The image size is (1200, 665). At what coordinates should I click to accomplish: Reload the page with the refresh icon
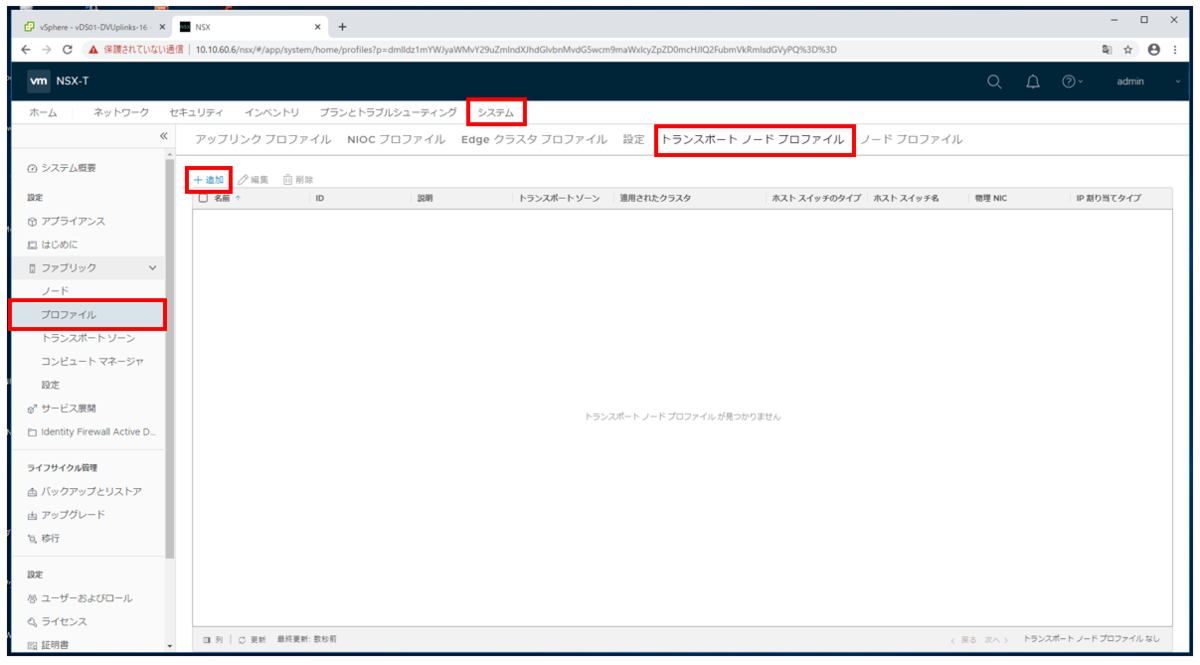[x=67, y=49]
